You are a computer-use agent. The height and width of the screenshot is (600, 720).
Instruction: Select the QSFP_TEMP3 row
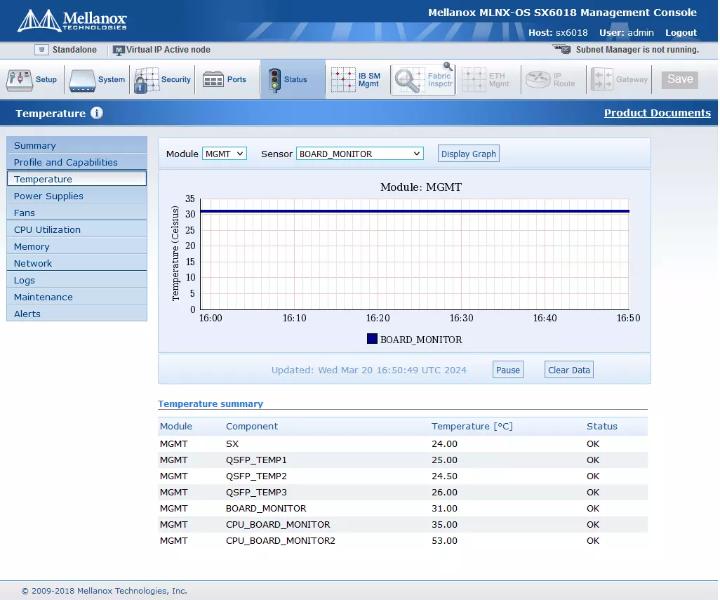(x=403, y=492)
